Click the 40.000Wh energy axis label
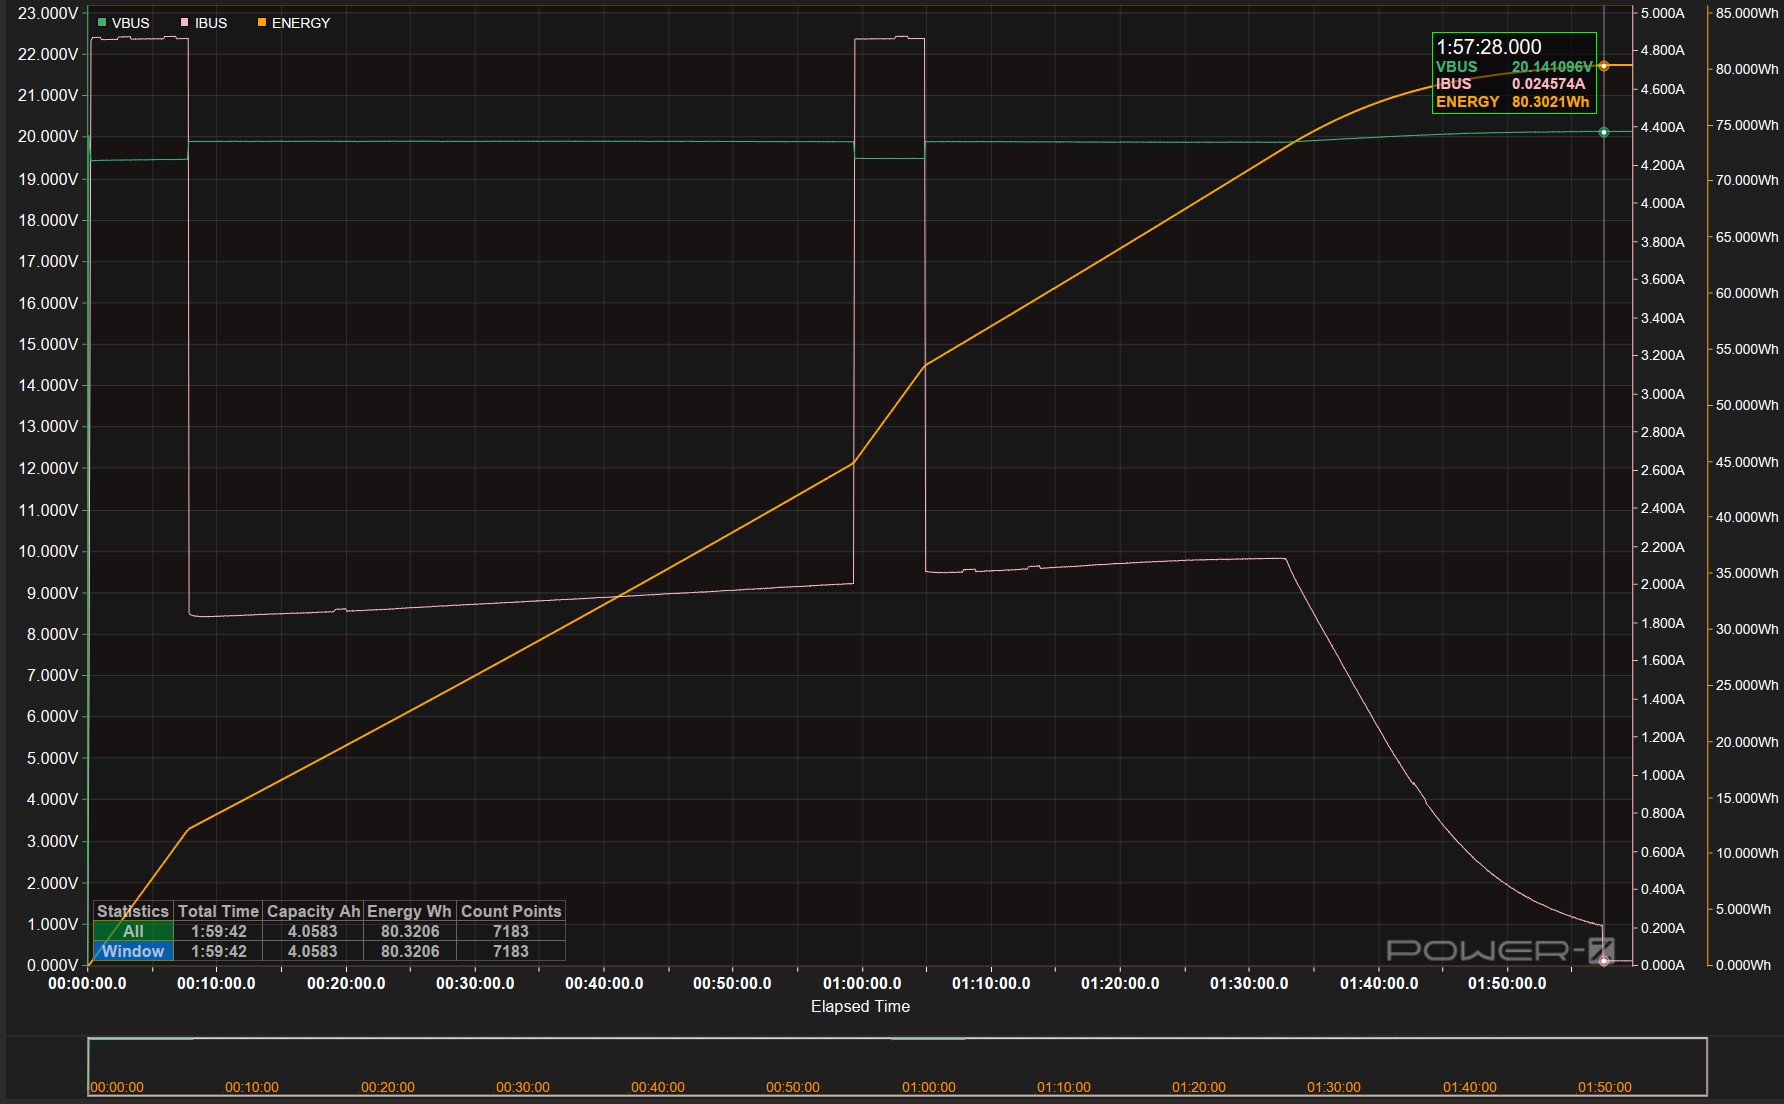This screenshot has height=1104, width=1784. 1747,518
